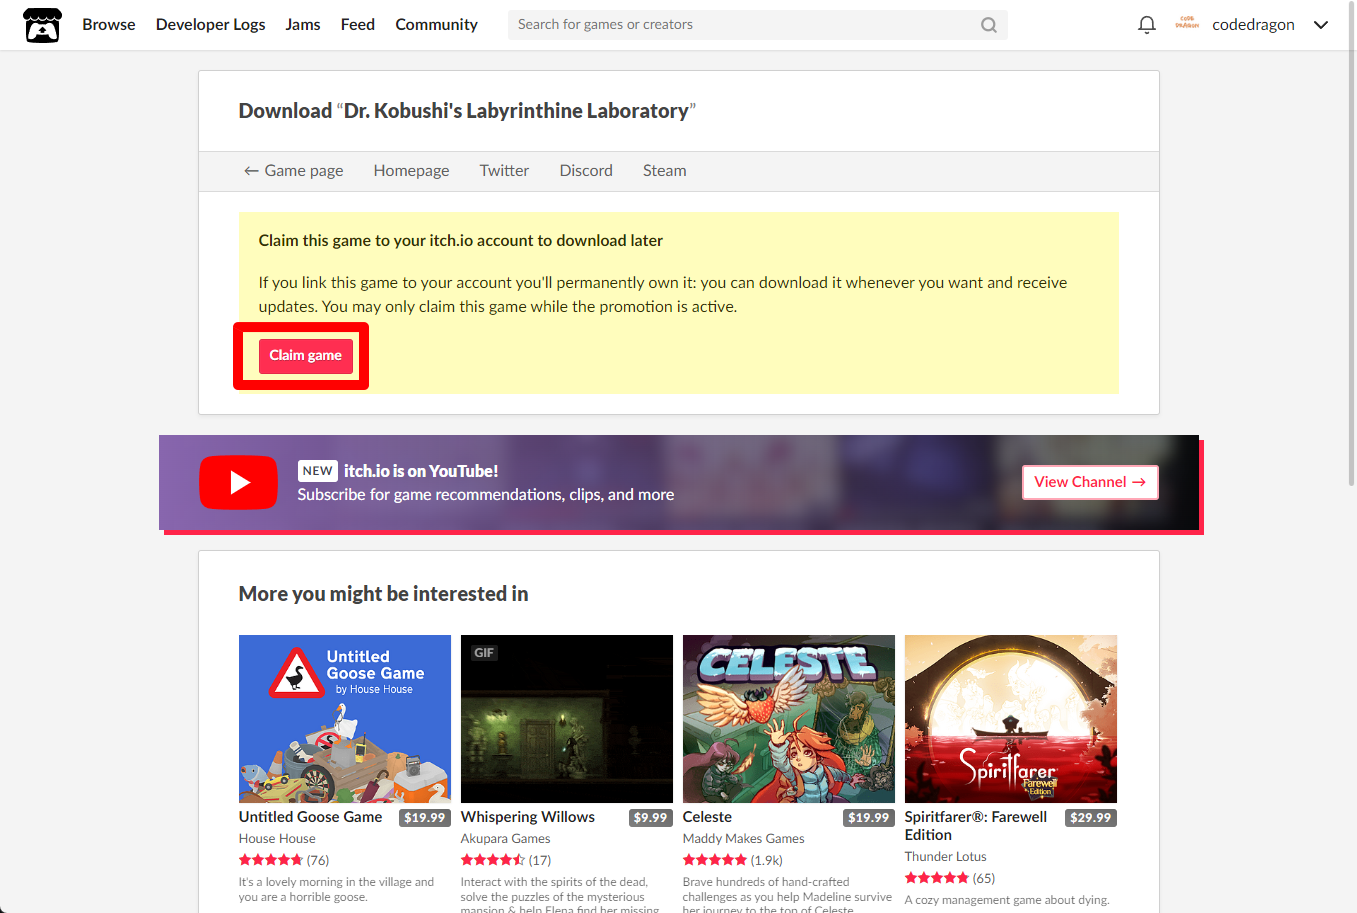Click the Whispering Willows title link
Screen dimensions: 1357x913
528,817
